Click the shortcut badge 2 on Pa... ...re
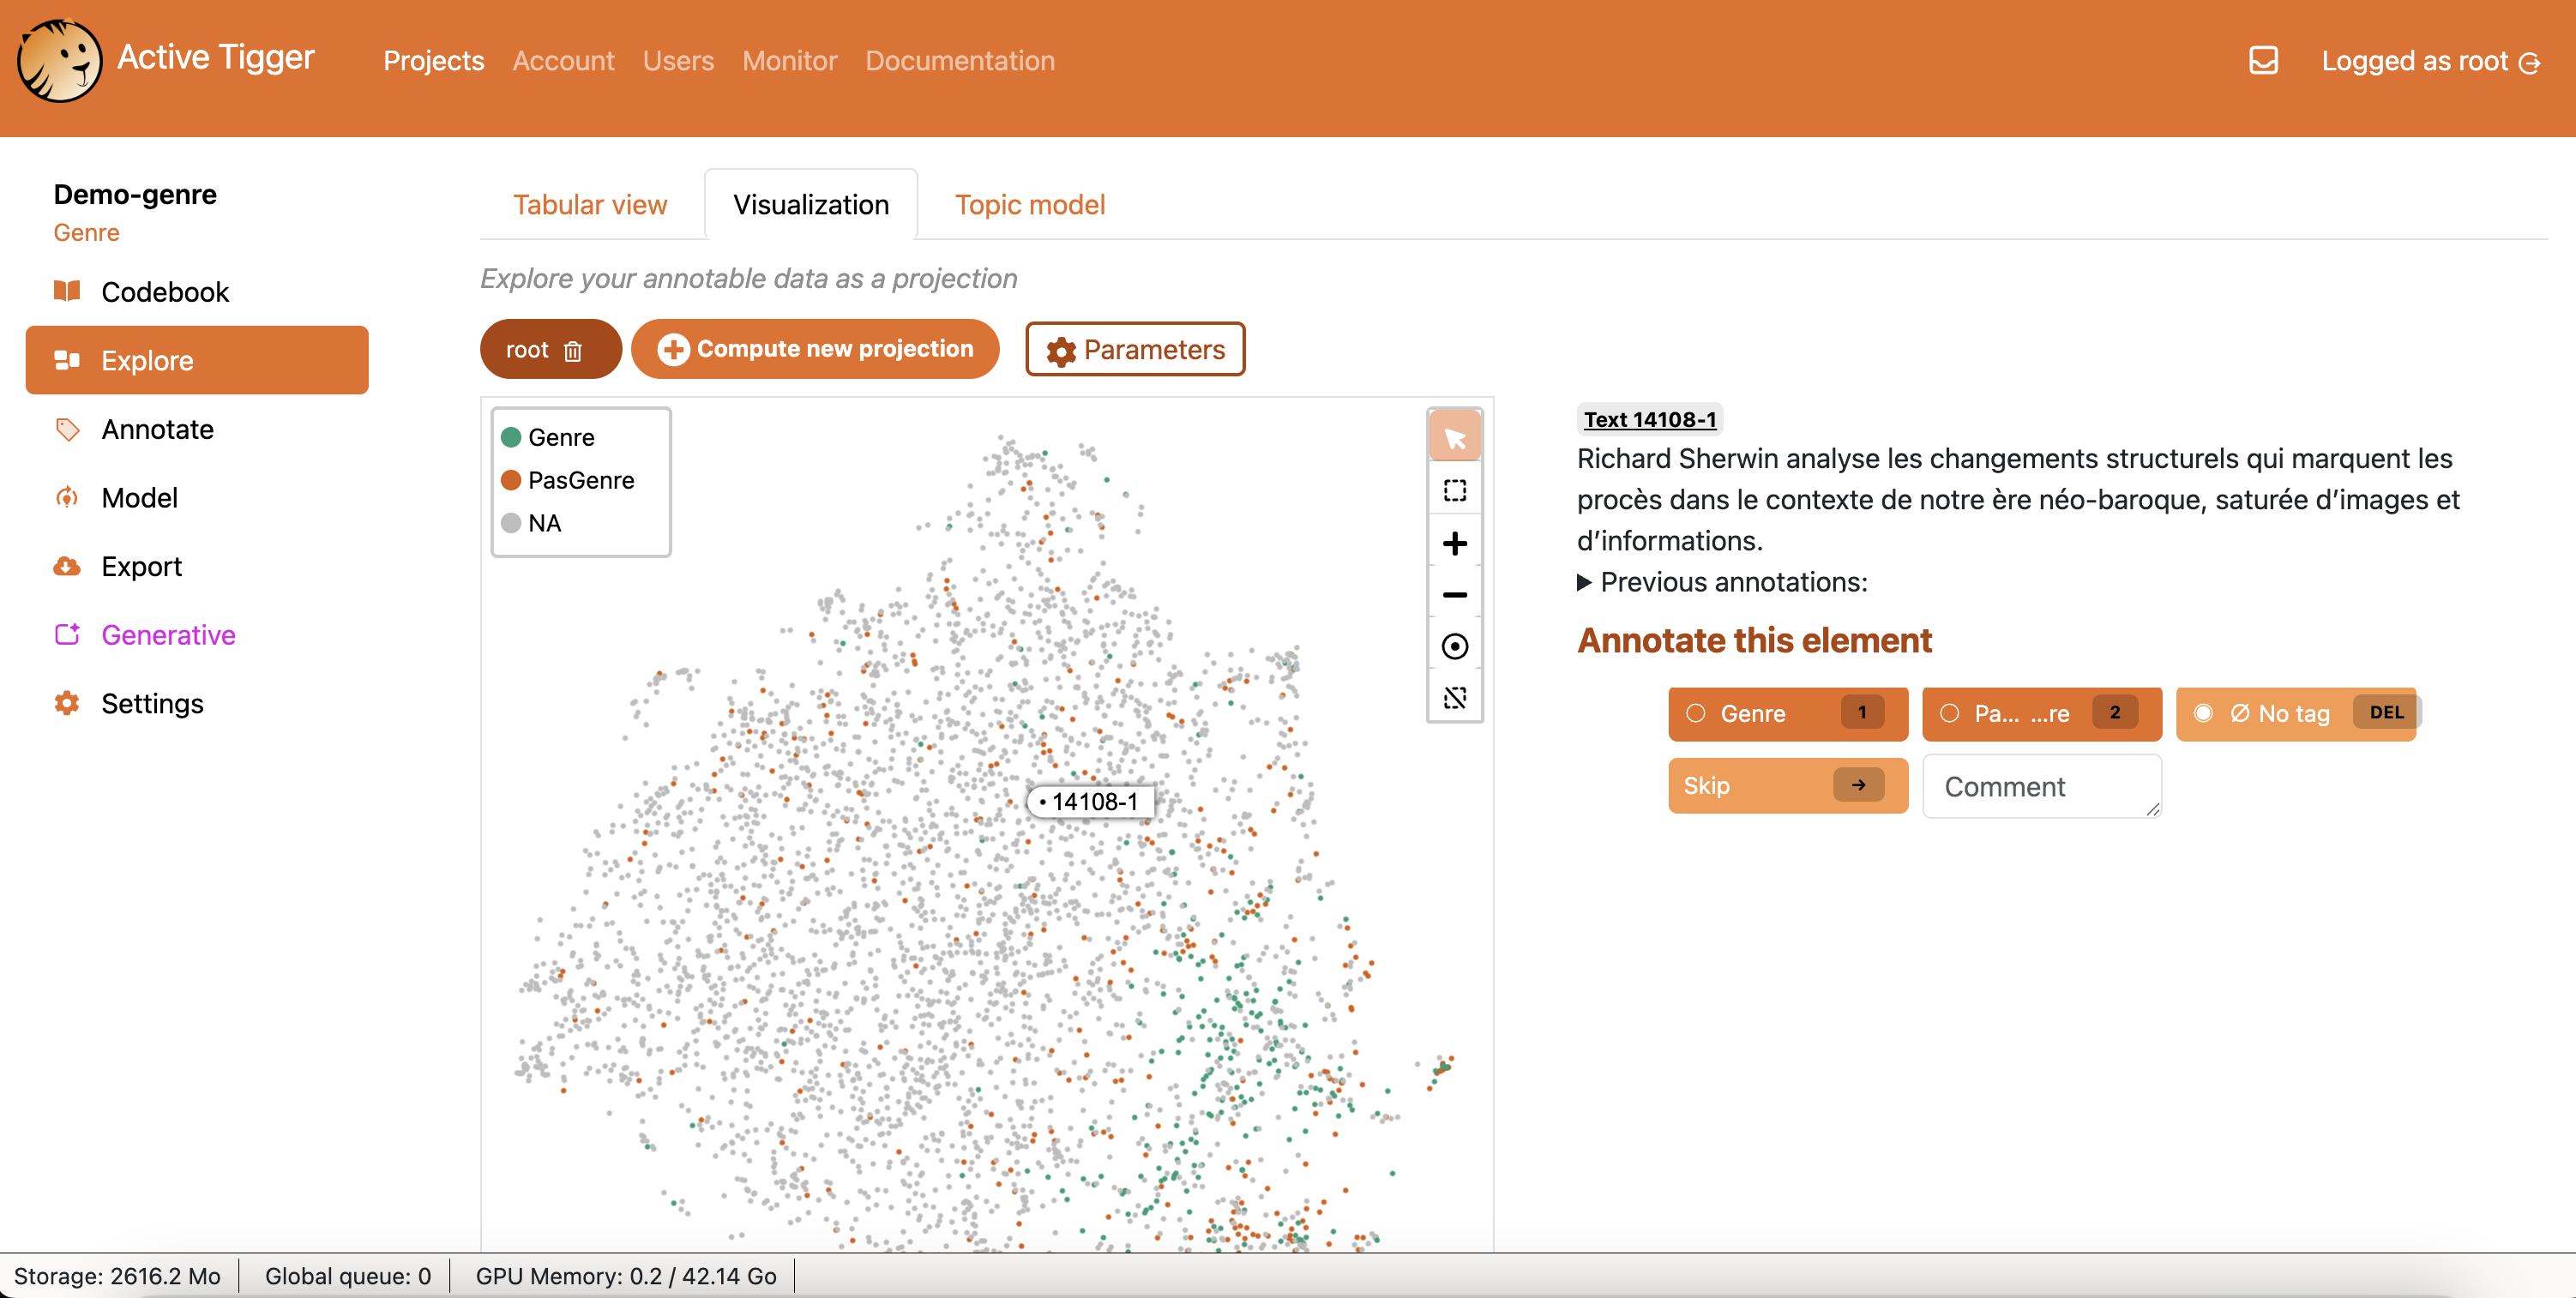 tap(2114, 712)
